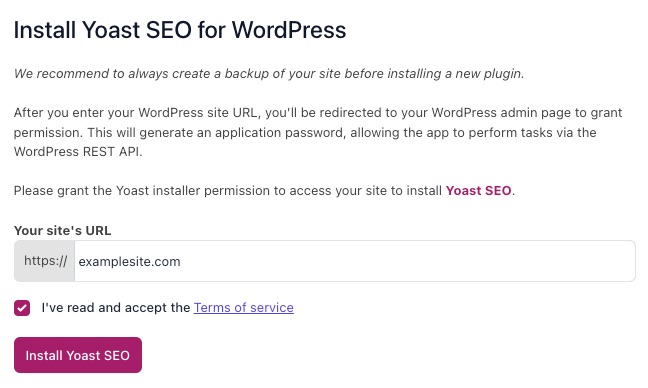Screen dimensions: 648x388
Task: Click the https:// prefix box
Action: tap(45, 261)
